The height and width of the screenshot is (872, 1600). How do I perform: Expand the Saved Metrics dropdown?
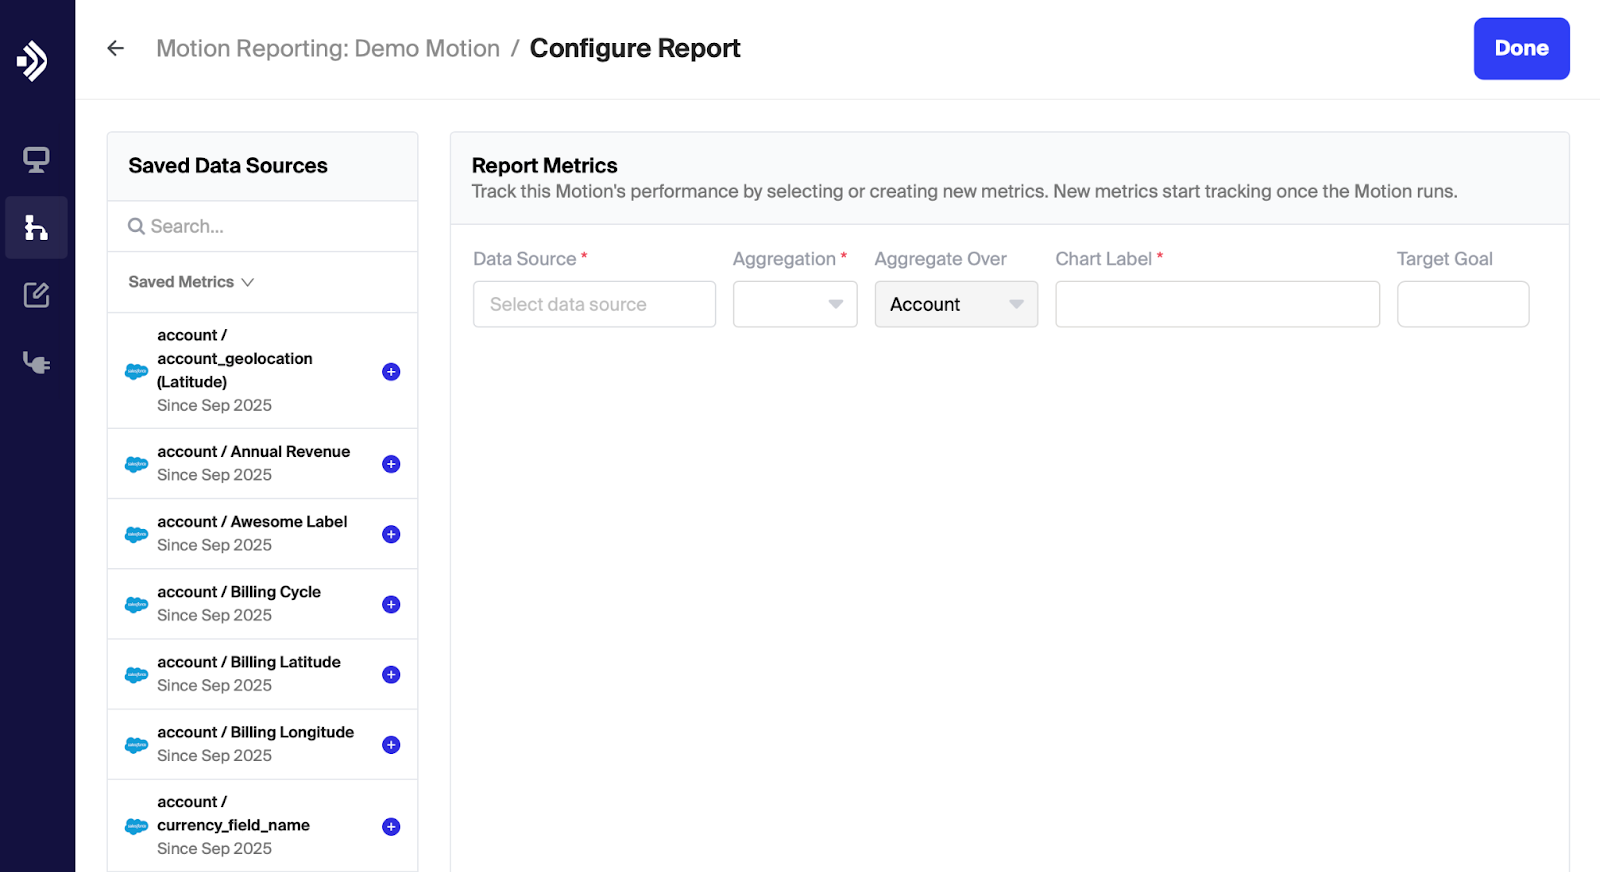[x=191, y=282]
